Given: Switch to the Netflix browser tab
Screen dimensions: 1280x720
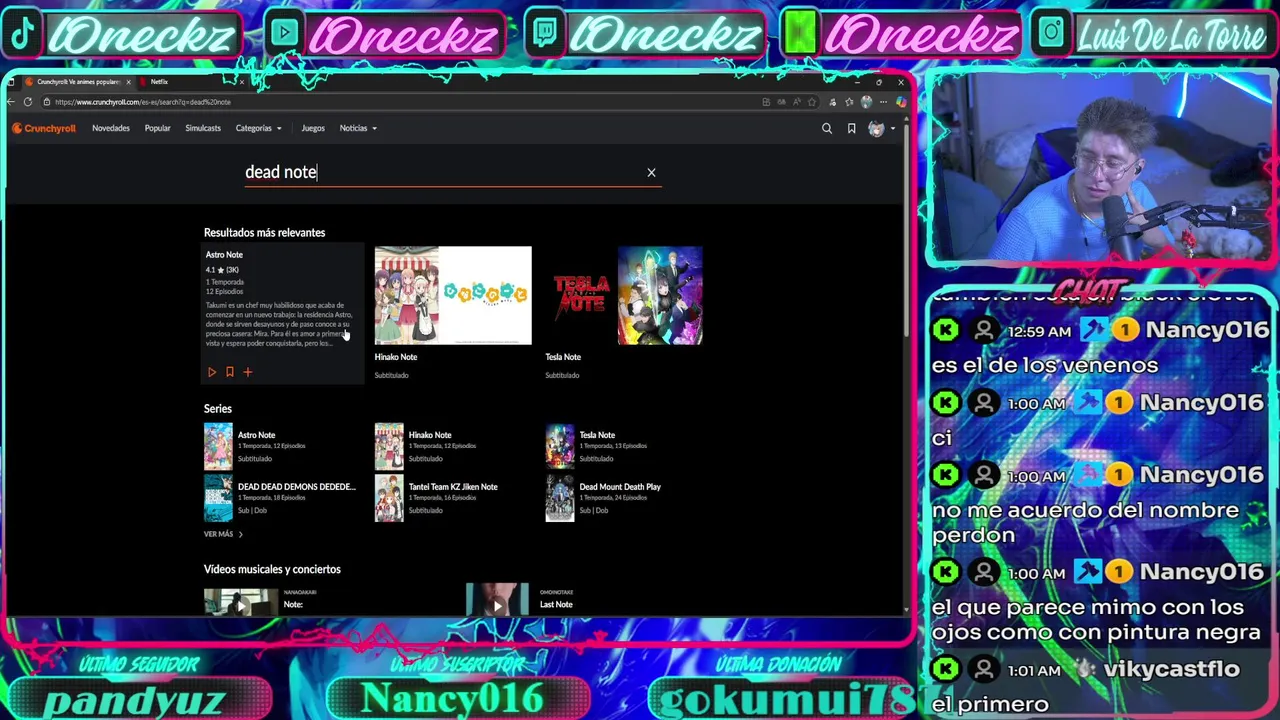Looking at the screenshot, I should (160, 82).
